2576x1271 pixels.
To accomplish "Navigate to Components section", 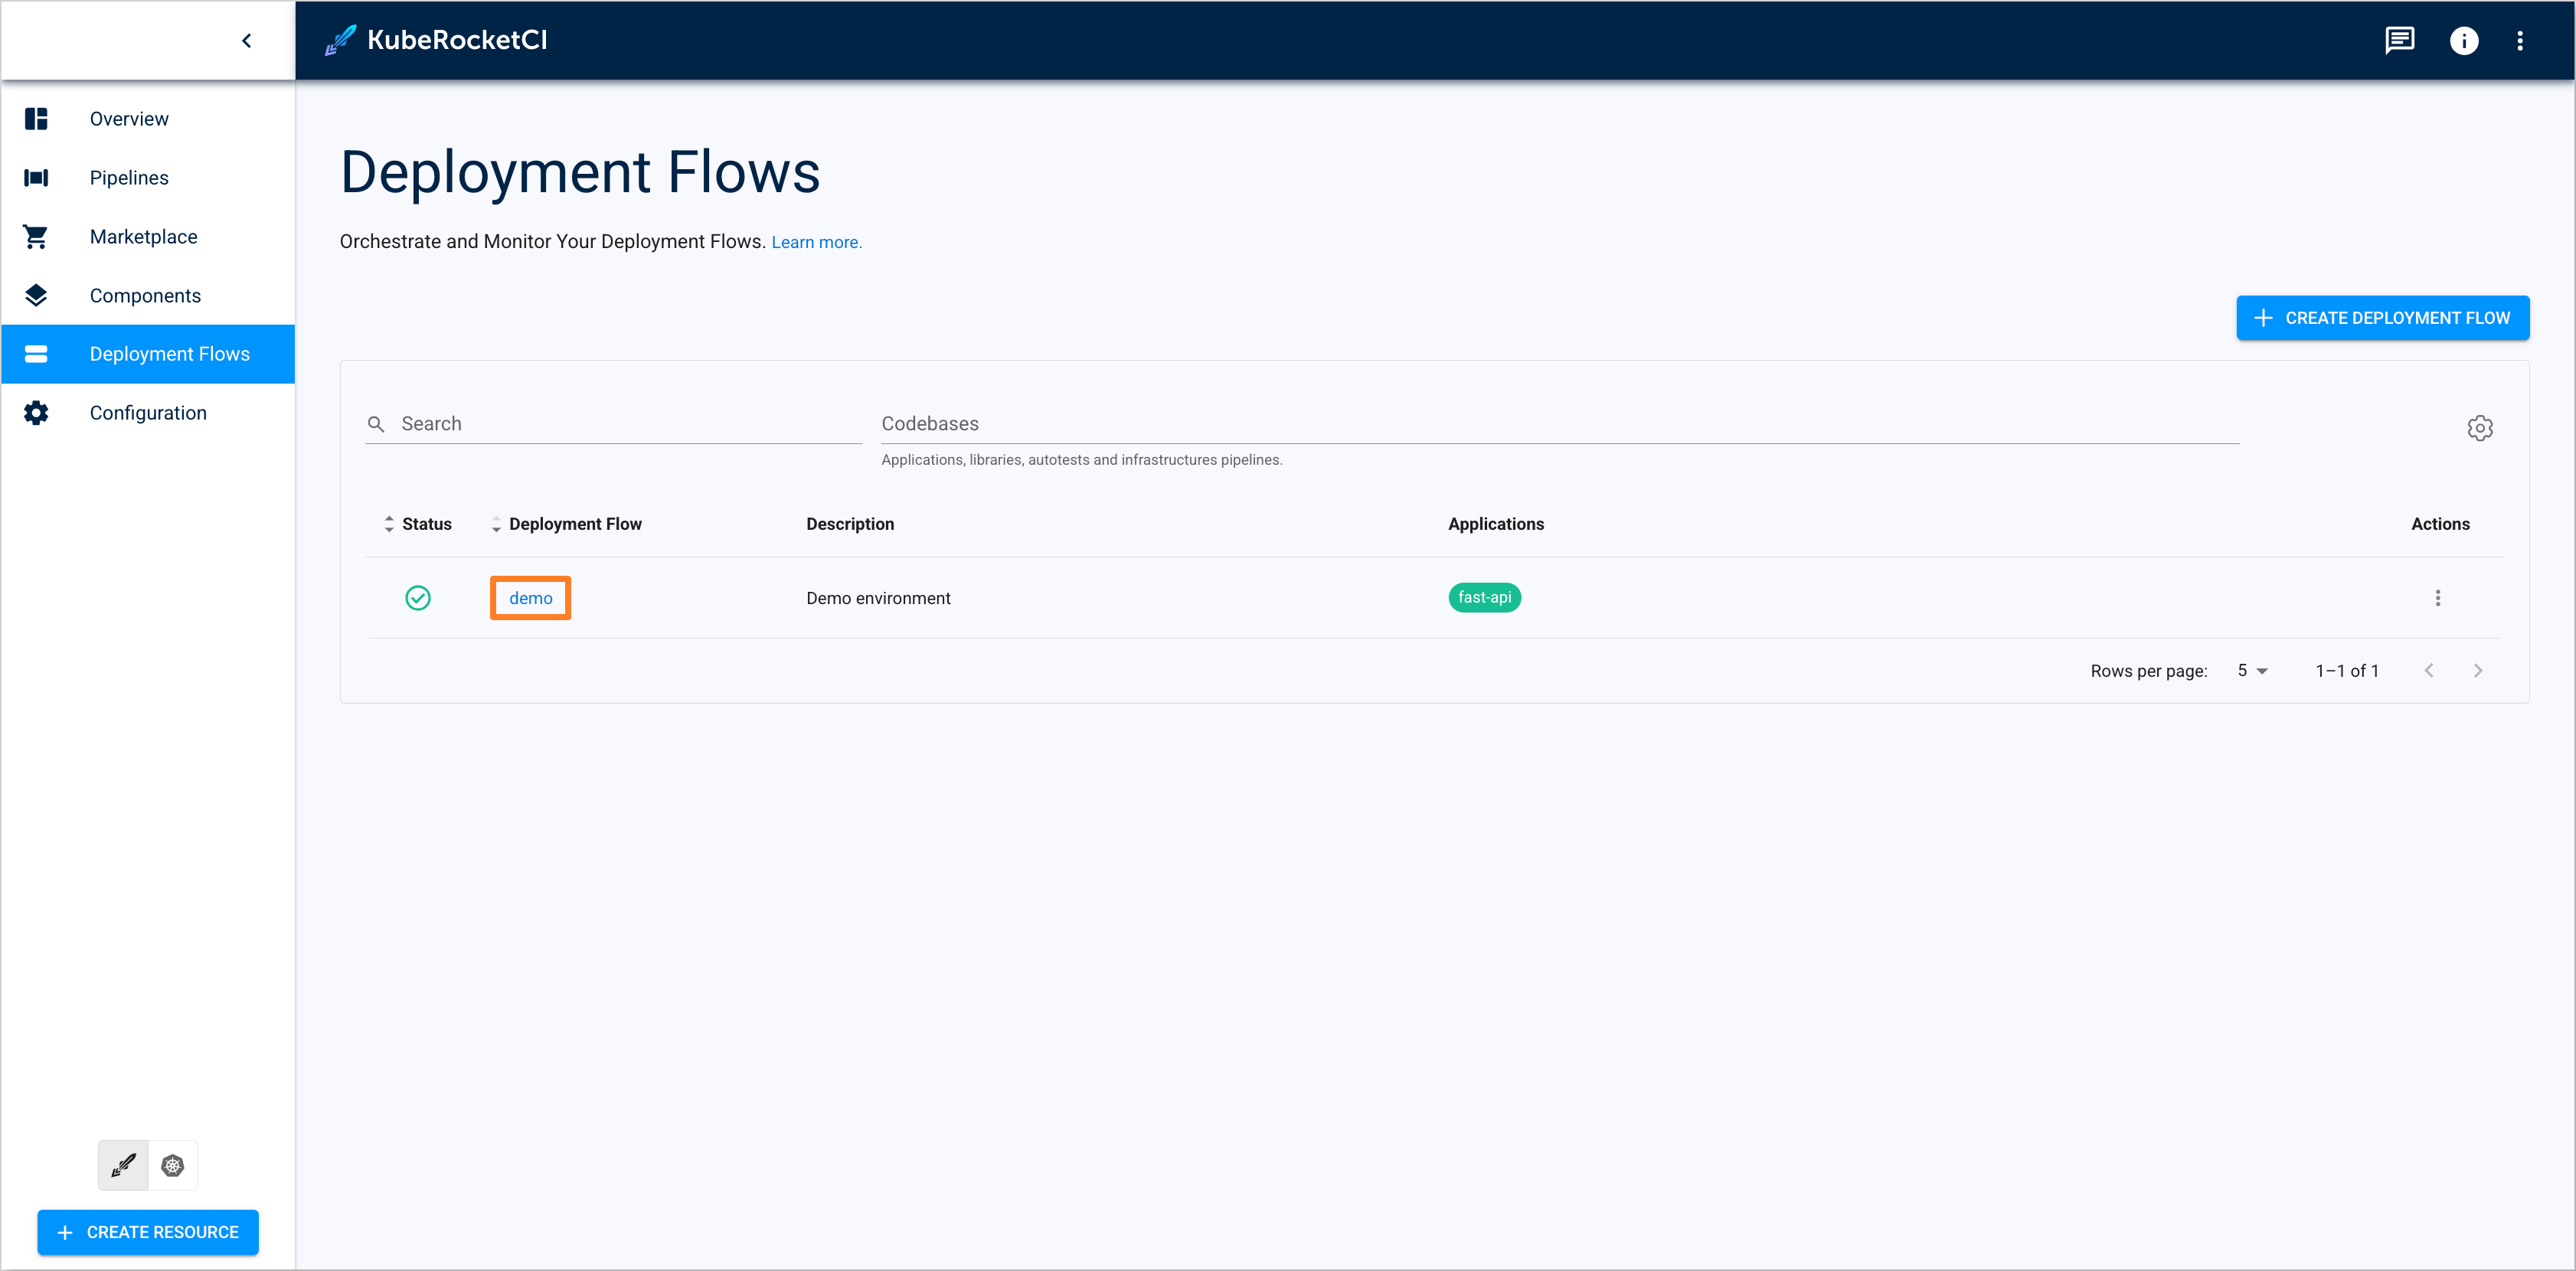I will pos(146,296).
